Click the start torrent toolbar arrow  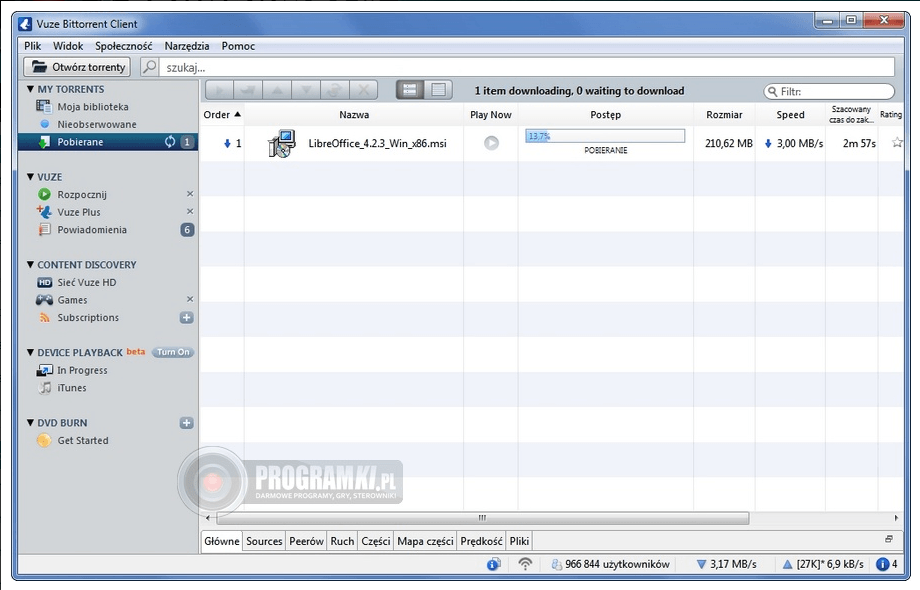(219, 90)
